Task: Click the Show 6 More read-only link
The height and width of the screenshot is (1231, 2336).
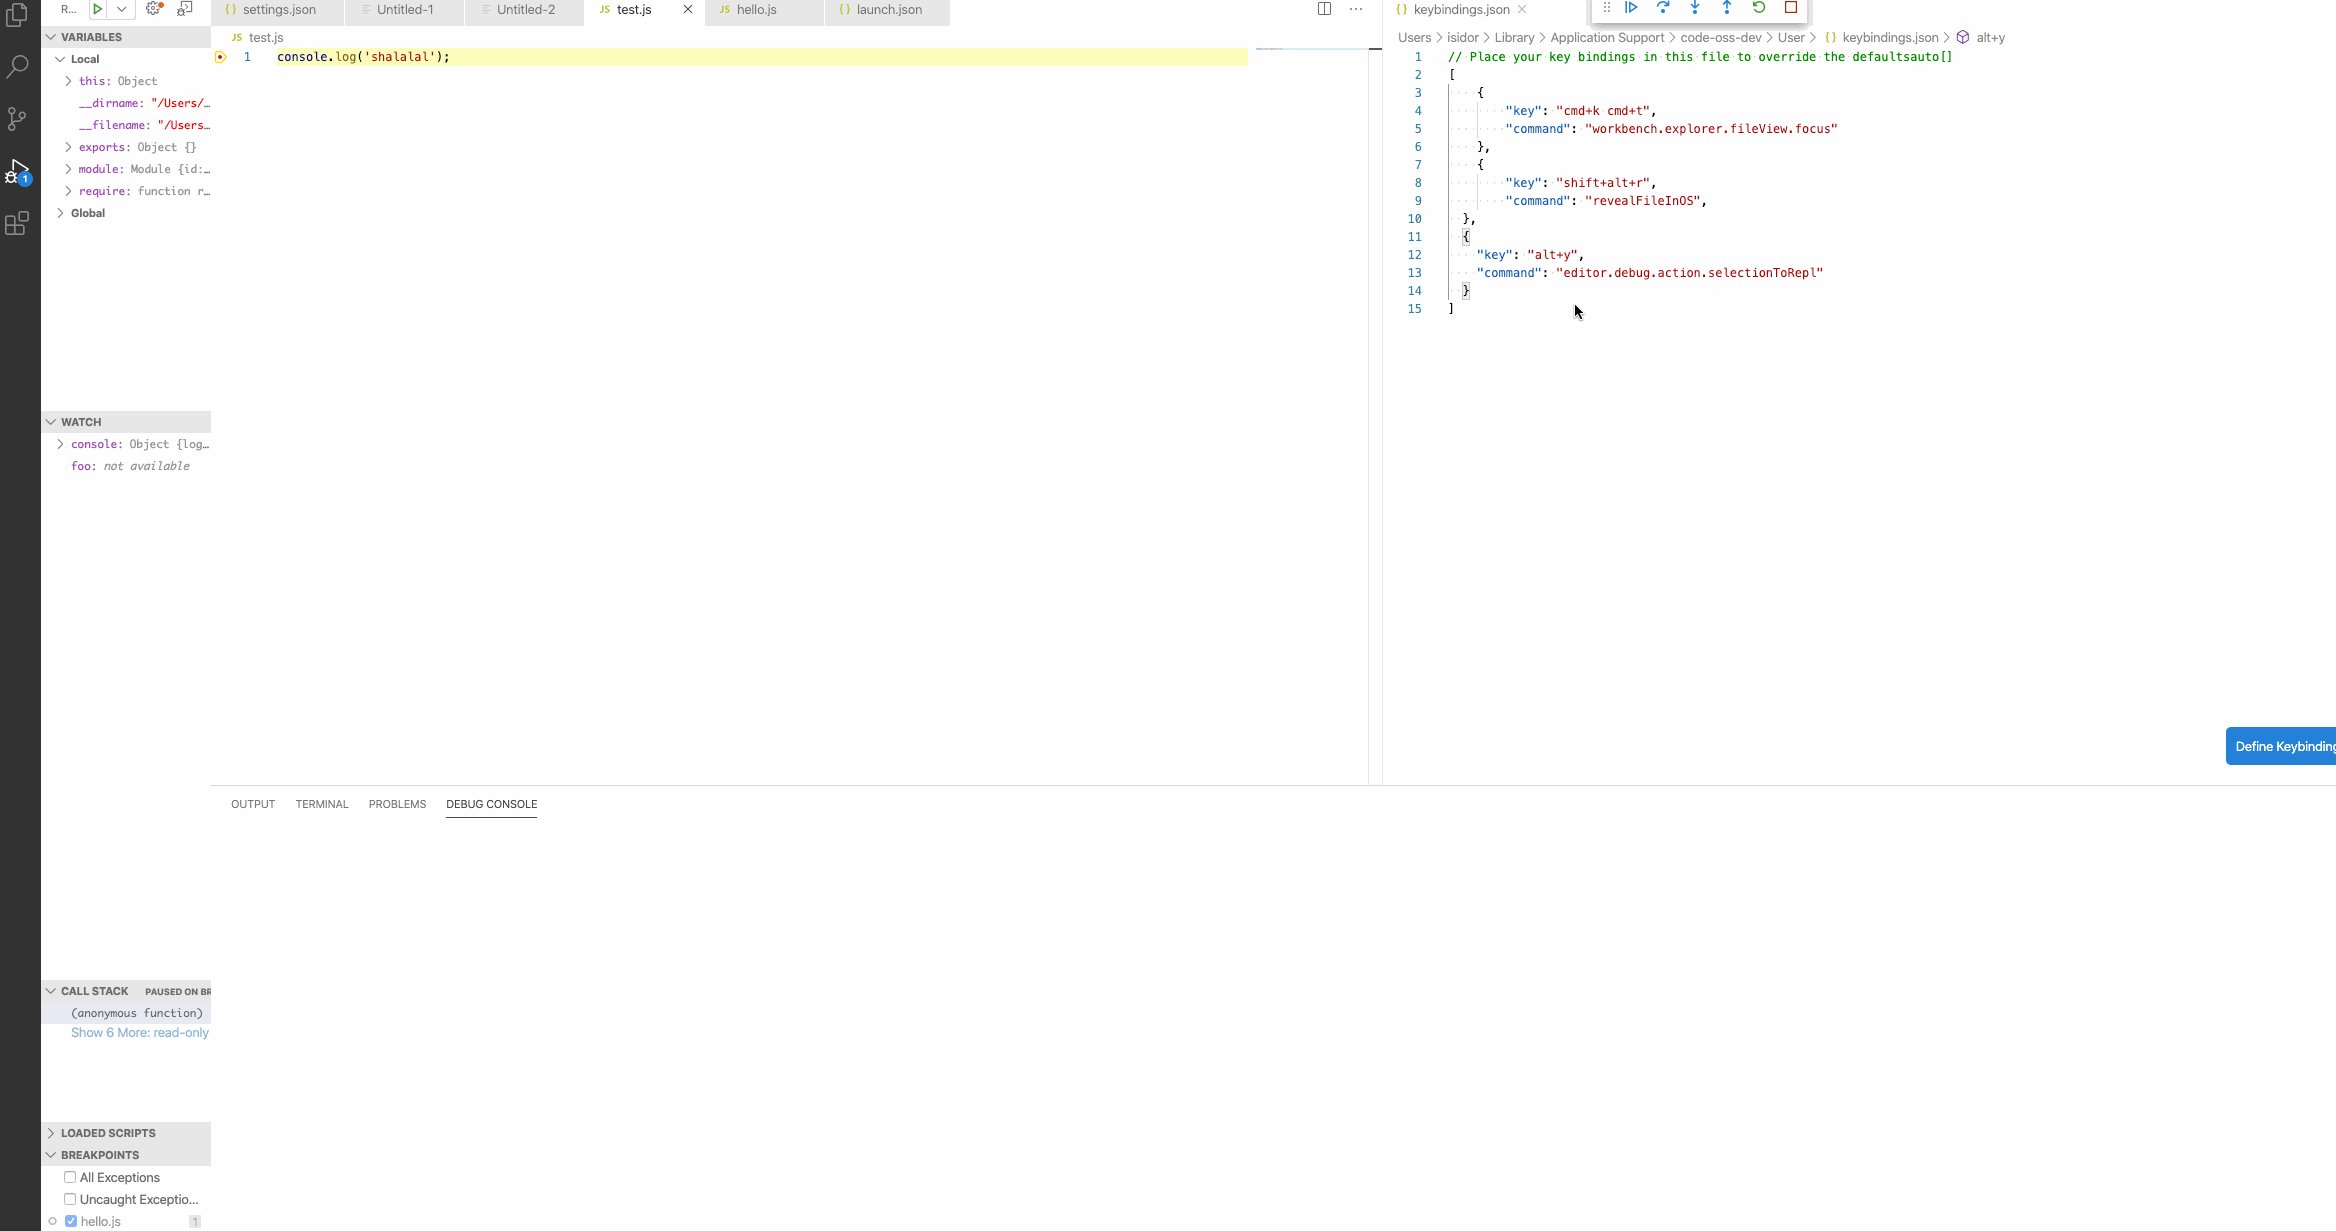Action: coord(140,1032)
